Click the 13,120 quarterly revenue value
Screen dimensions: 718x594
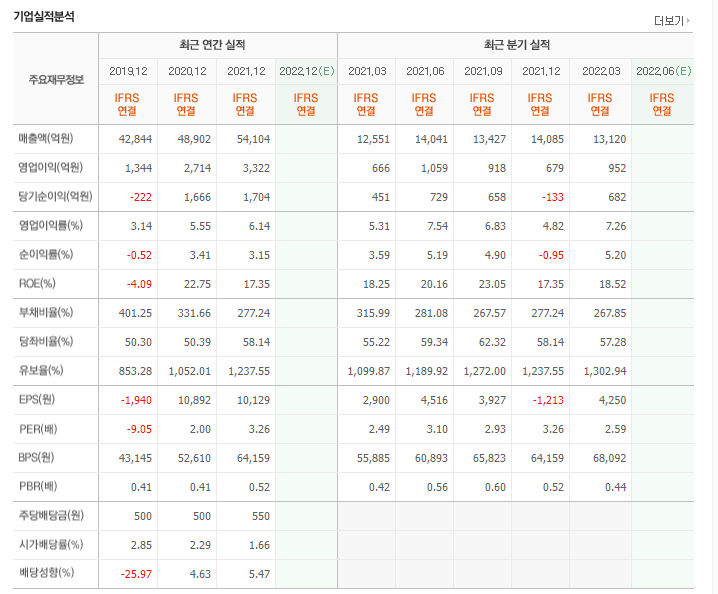pyautogui.click(x=609, y=139)
